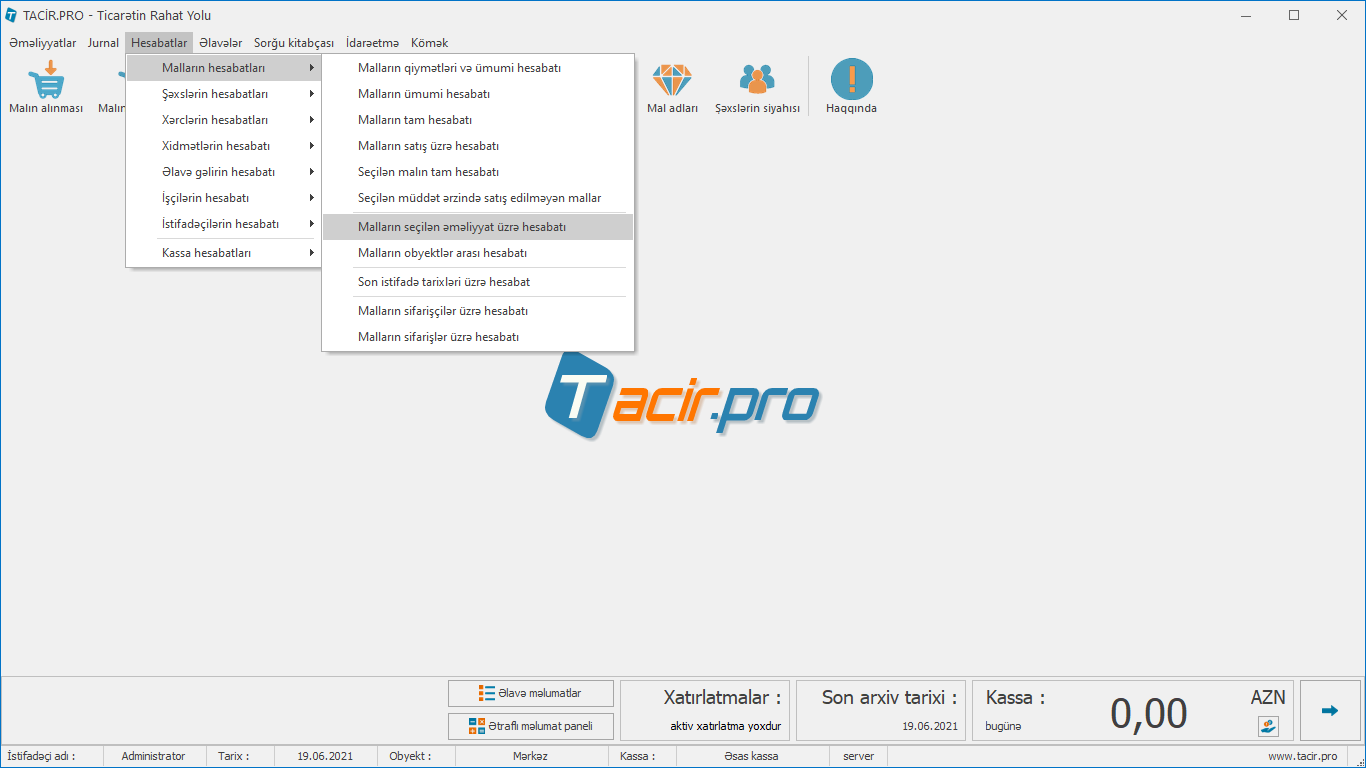Open Ətraflı məlumat paneli
The width and height of the screenshot is (1366, 768).
(x=530, y=726)
